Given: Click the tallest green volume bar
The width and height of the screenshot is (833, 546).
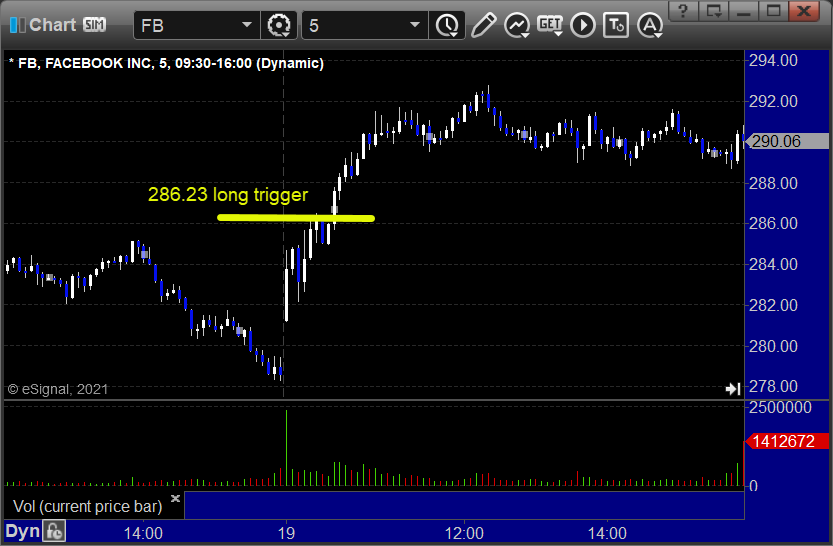Looking at the screenshot, I should point(286,448).
